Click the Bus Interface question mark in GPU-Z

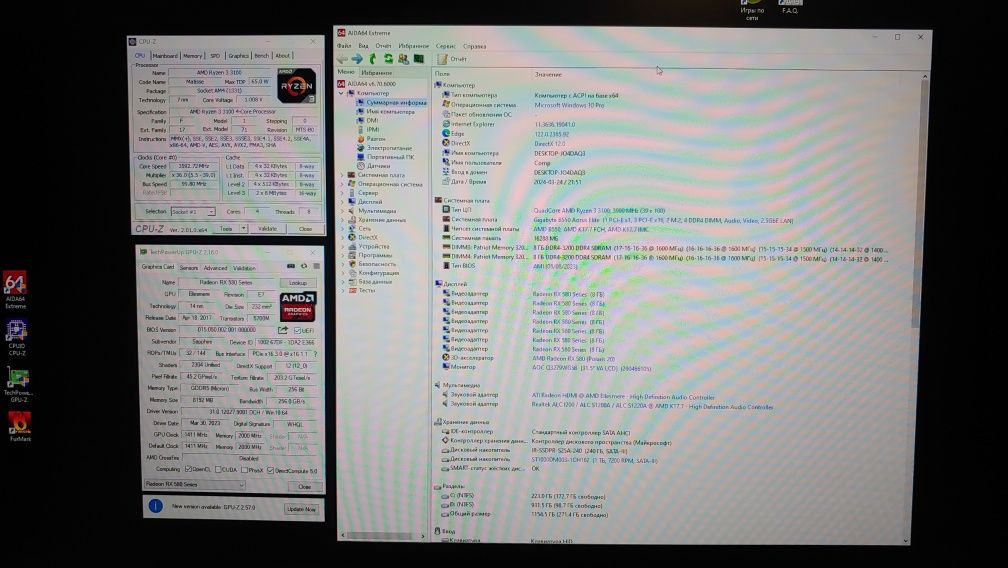[x=315, y=354]
